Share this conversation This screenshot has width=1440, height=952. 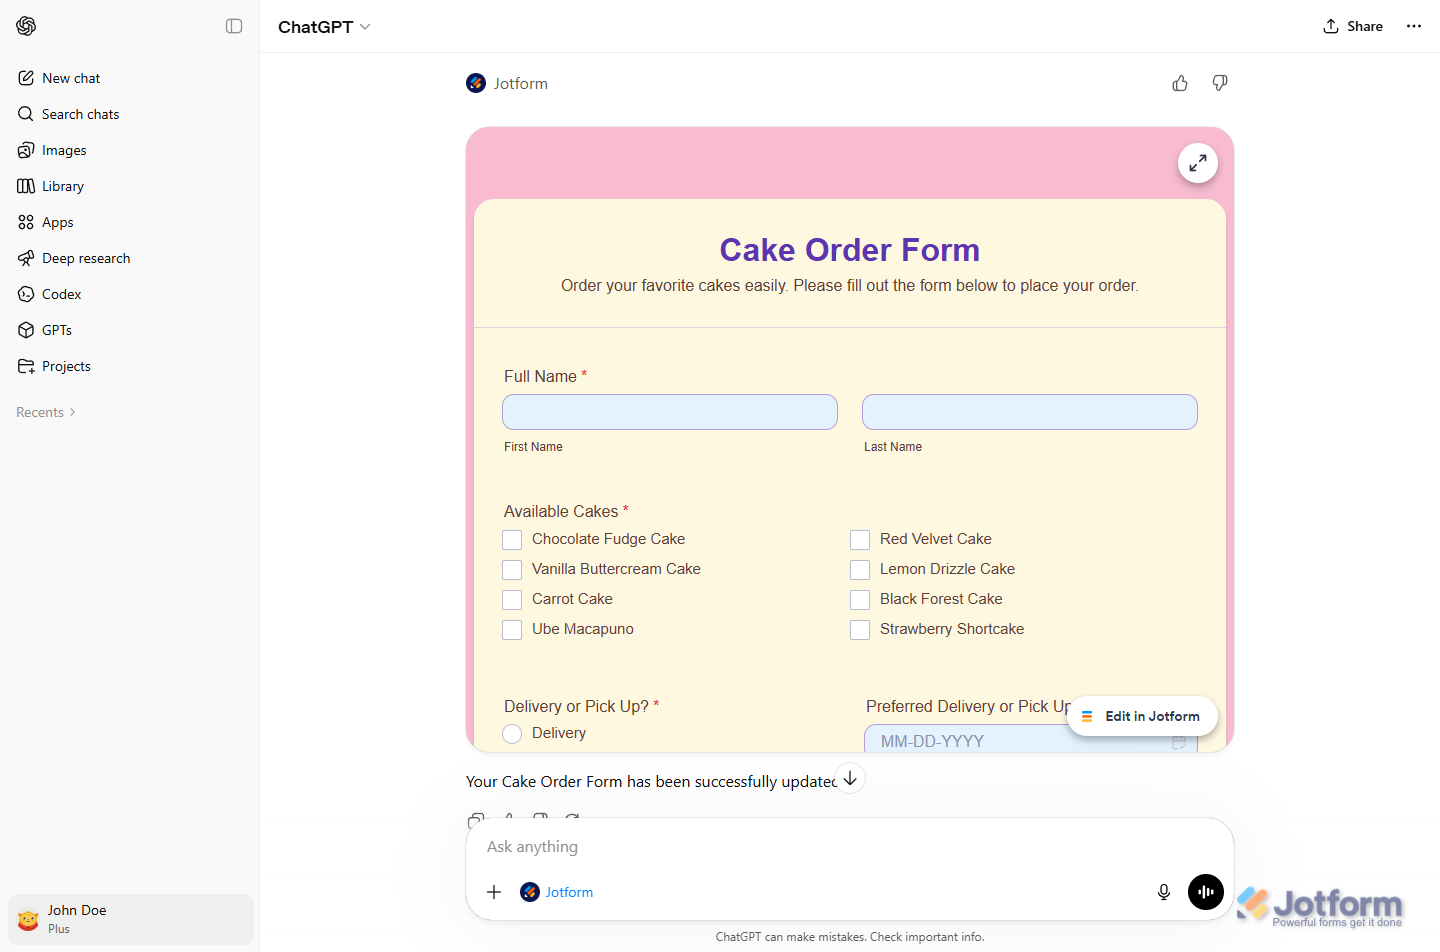click(1352, 26)
